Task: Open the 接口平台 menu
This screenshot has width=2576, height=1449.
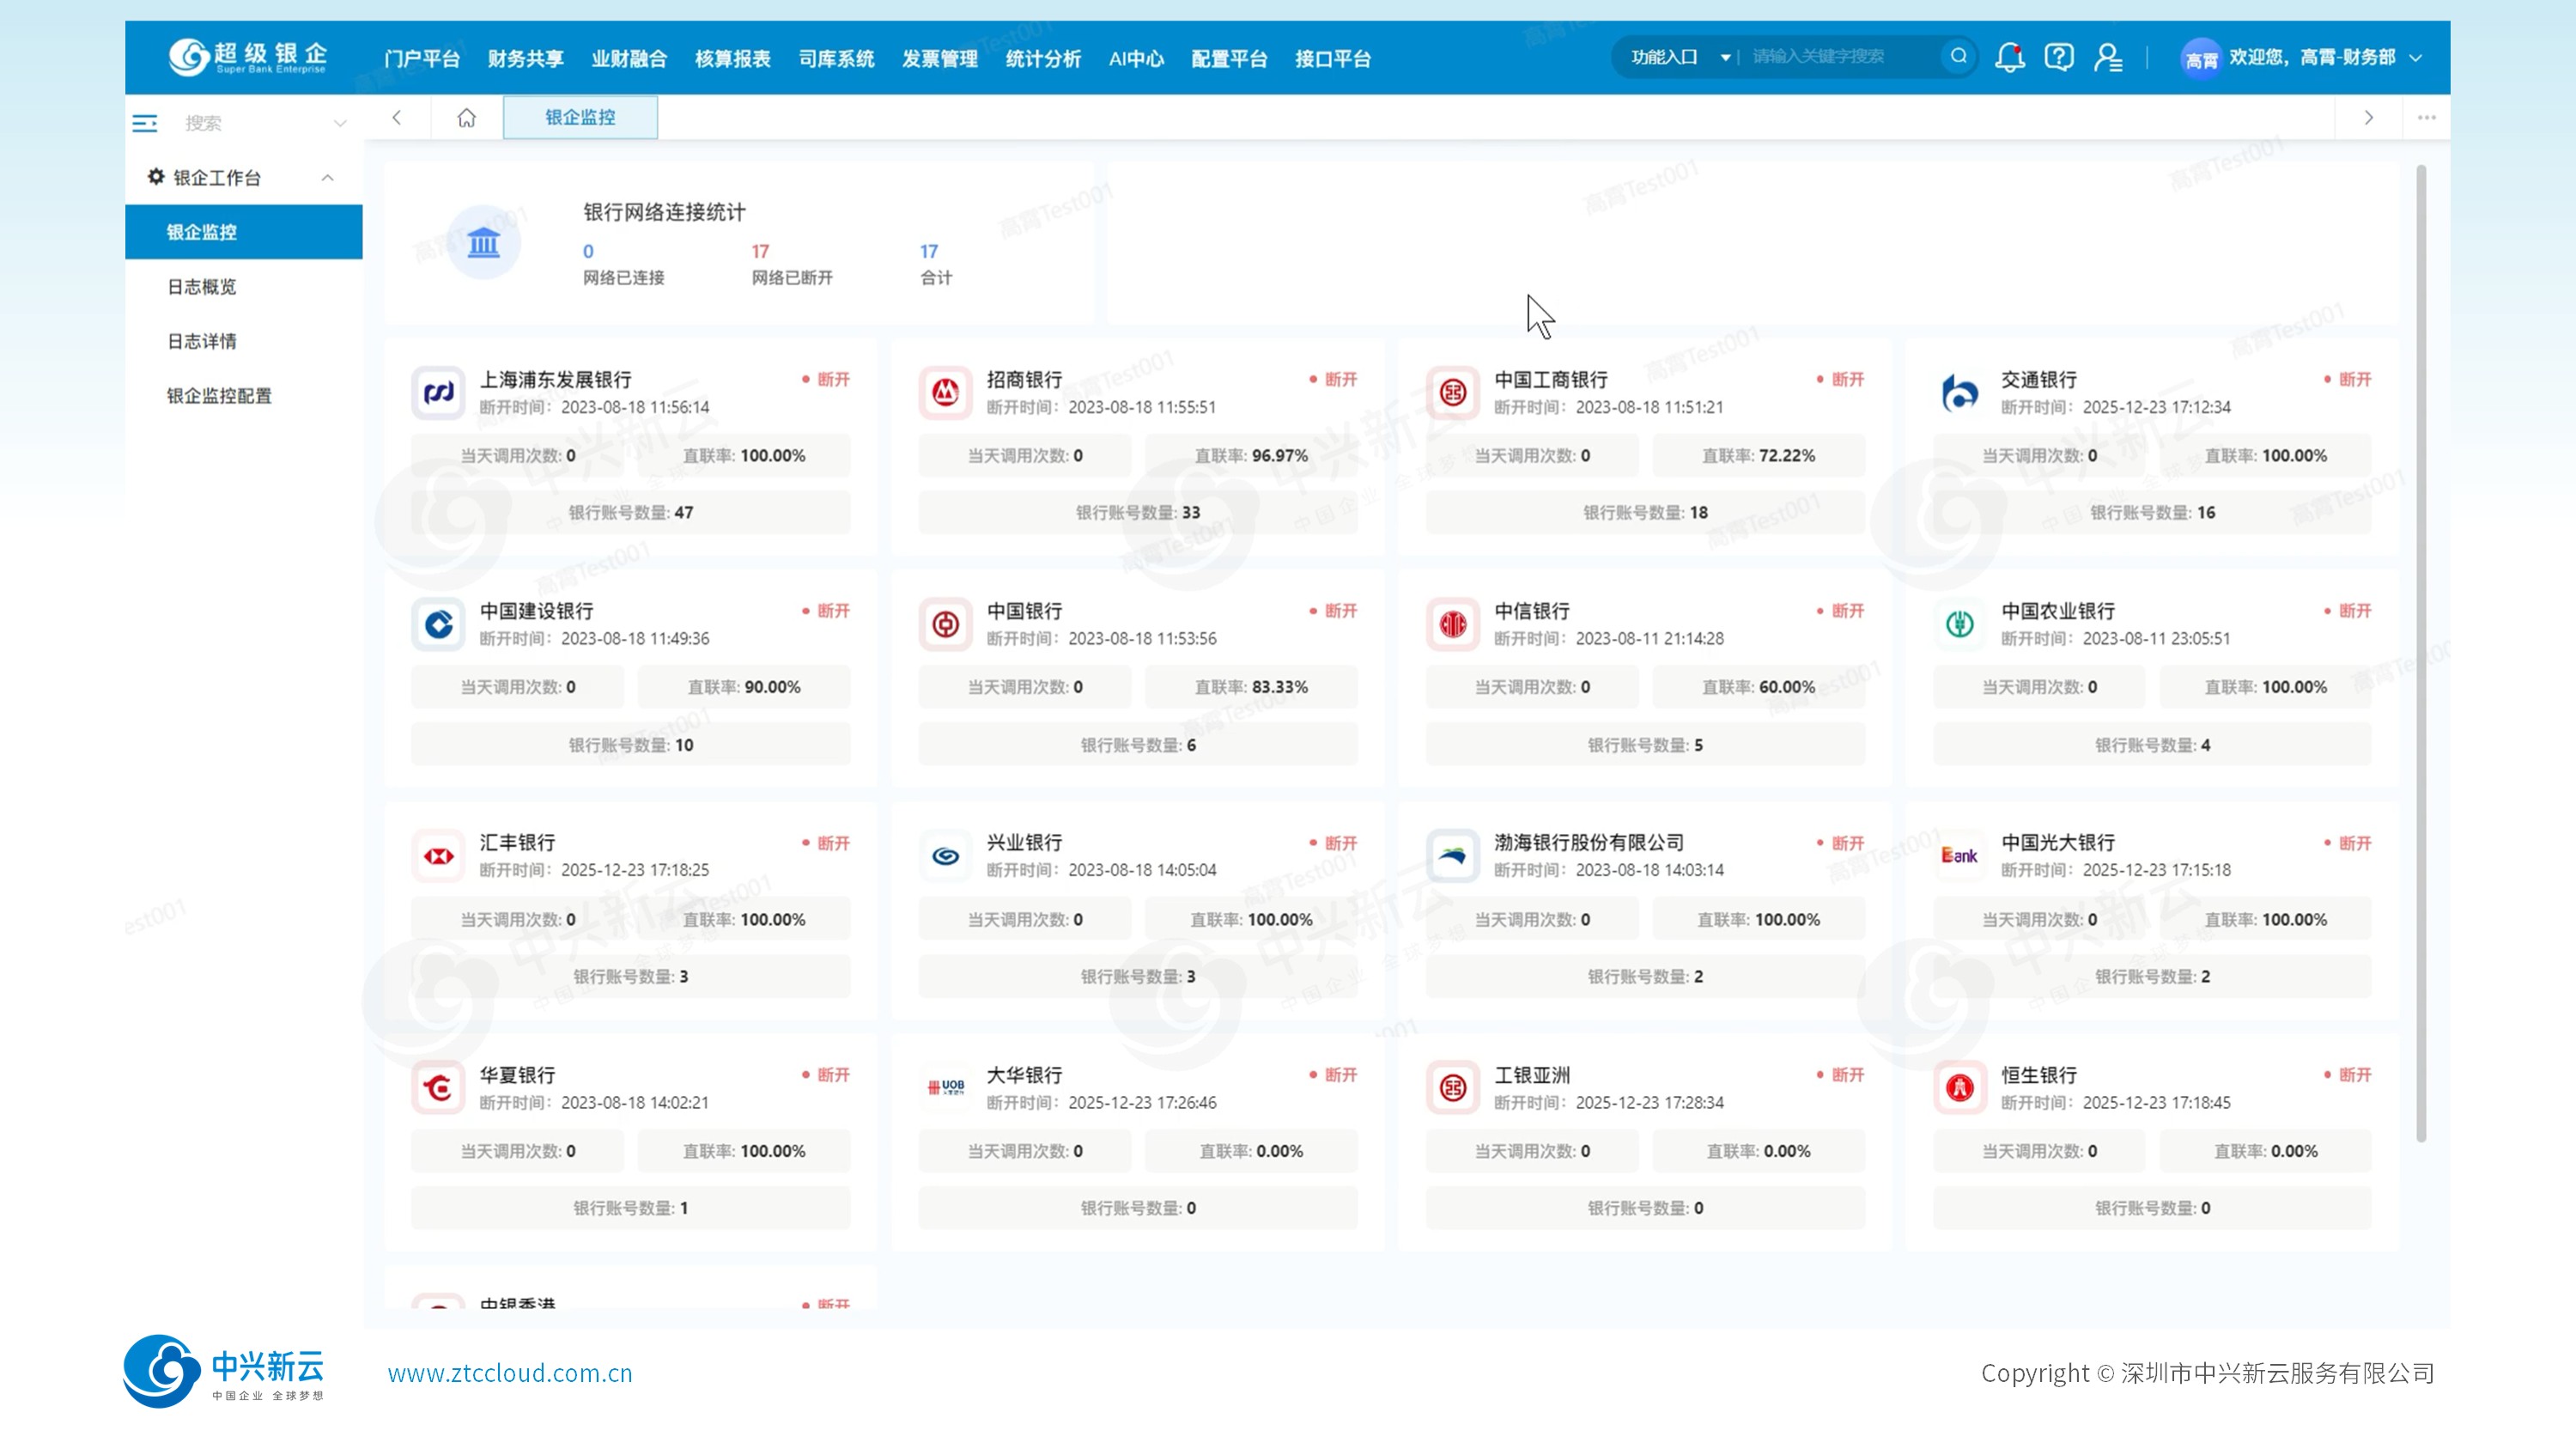Action: (1333, 59)
